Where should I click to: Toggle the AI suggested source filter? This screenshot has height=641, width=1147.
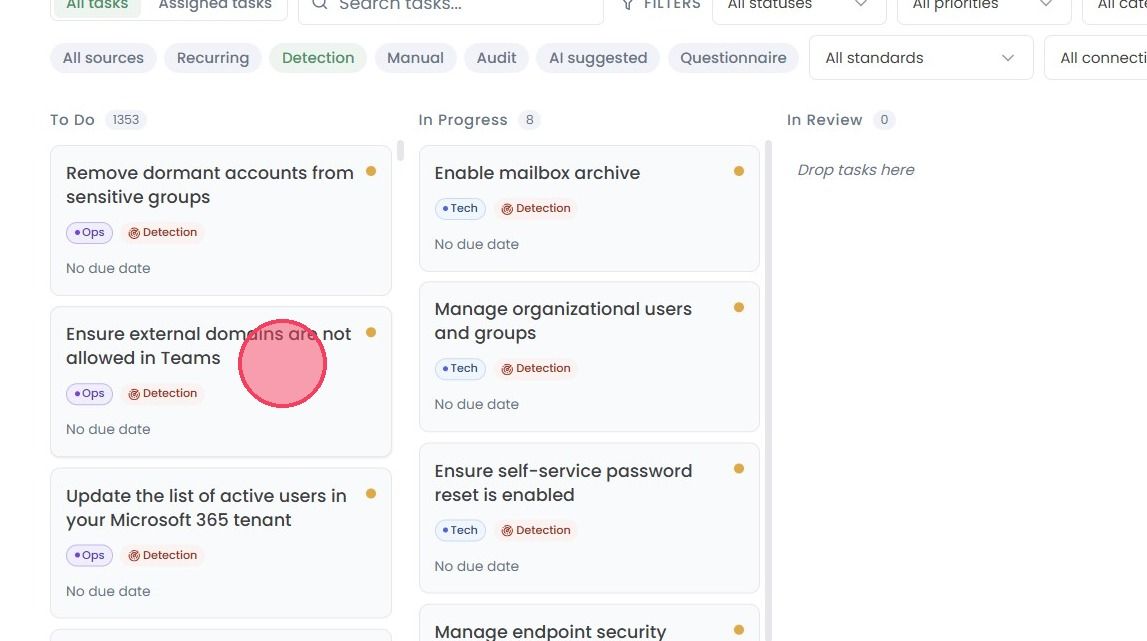(x=598, y=58)
